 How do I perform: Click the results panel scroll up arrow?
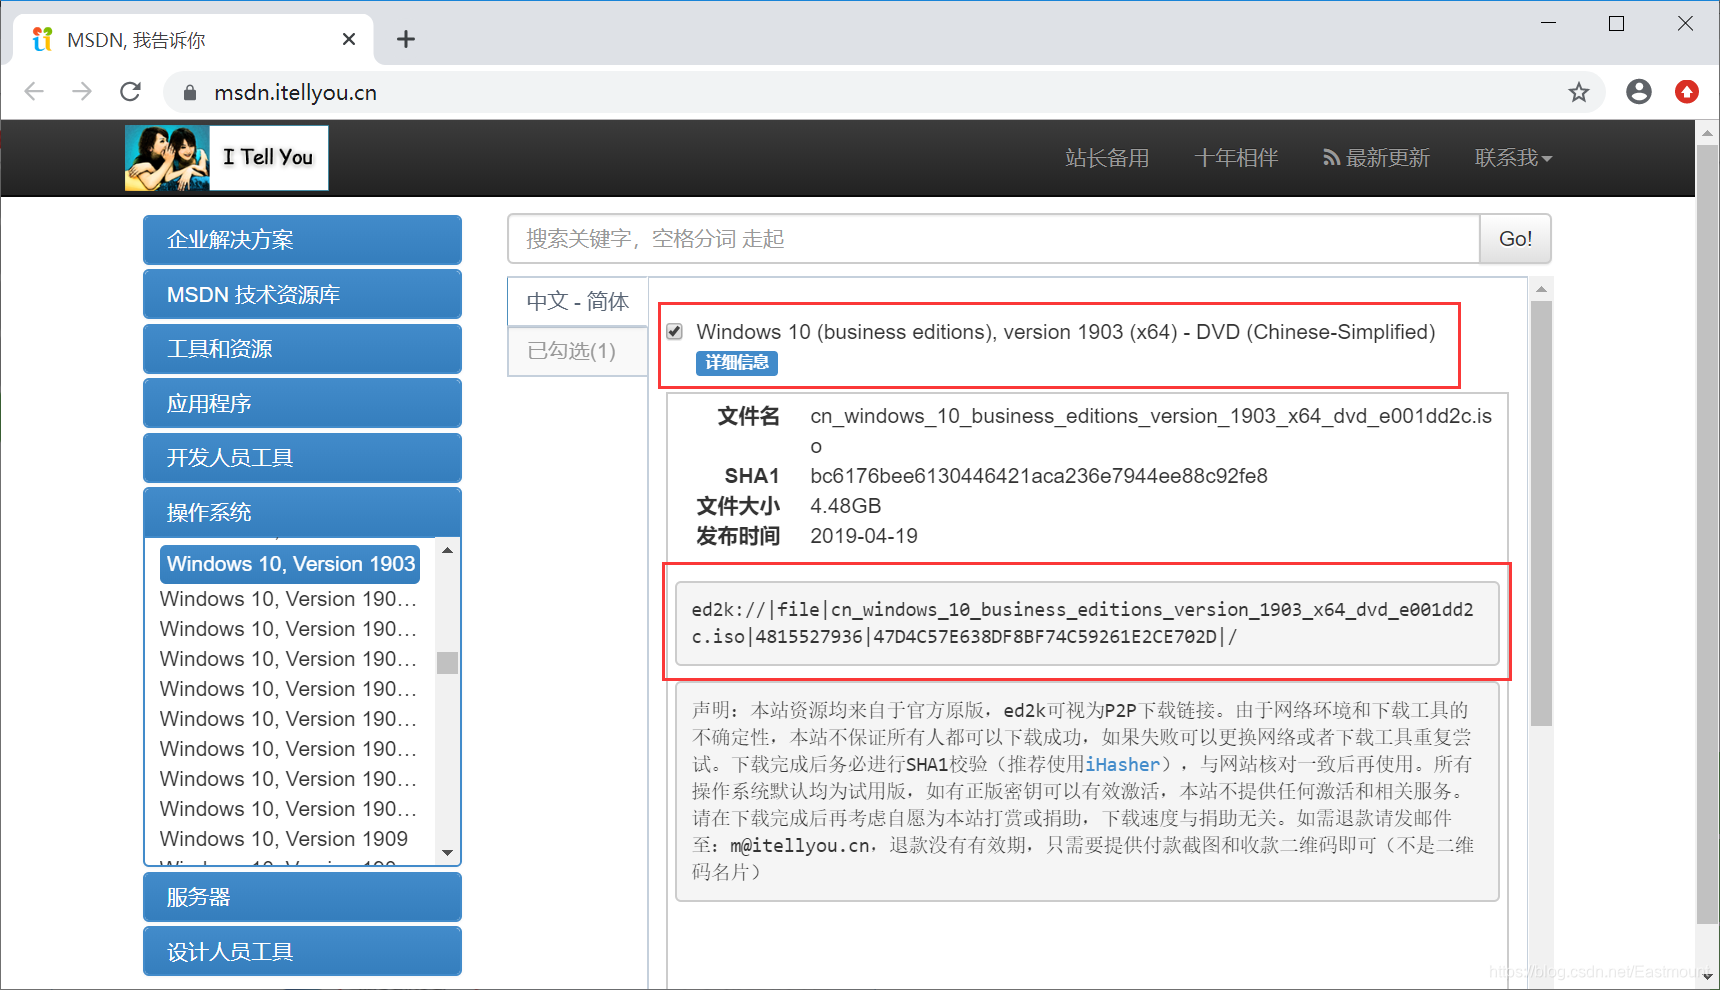pyautogui.click(x=1541, y=289)
